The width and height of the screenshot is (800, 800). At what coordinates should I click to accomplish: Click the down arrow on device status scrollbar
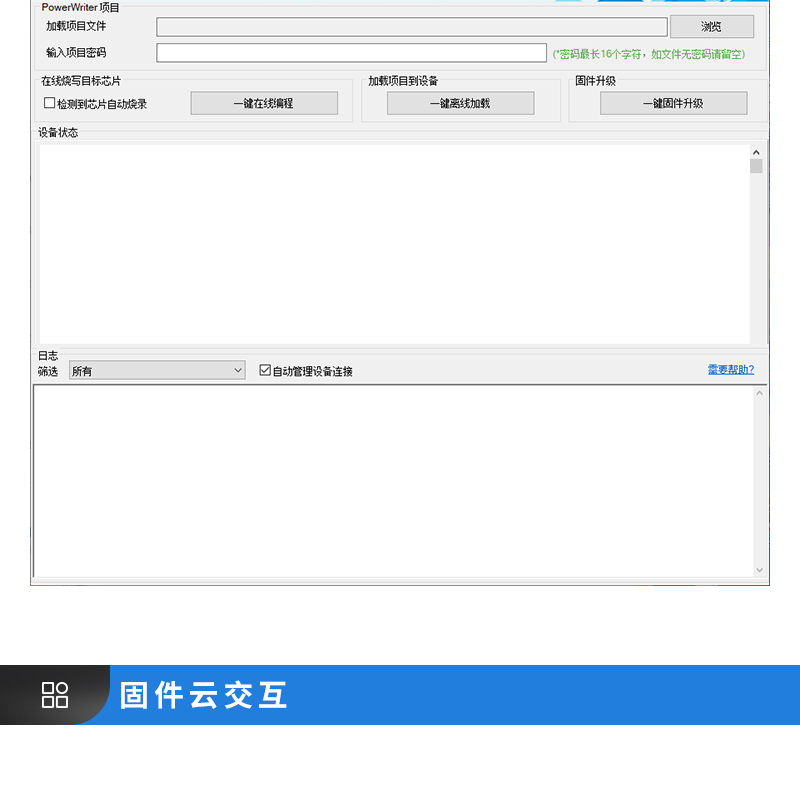pos(758,334)
